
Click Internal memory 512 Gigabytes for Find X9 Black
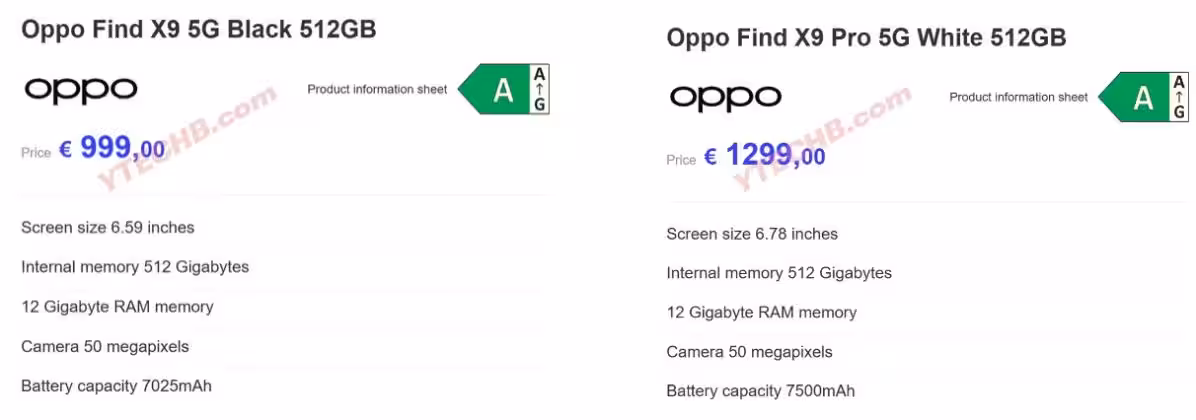(135, 267)
